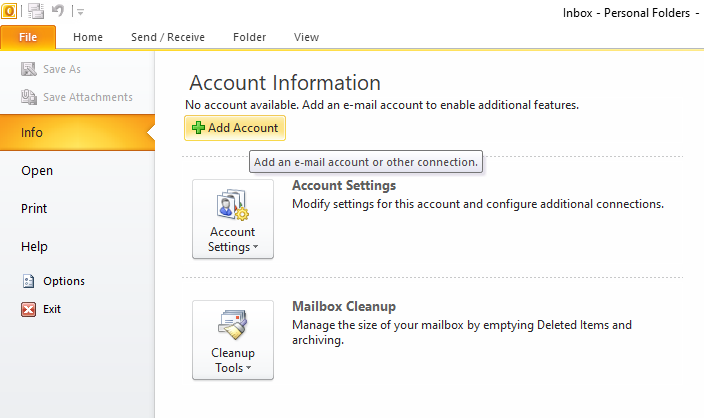The width and height of the screenshot is (704, 418).
Task: Open the File tab
Action: [x=28, y=37]
